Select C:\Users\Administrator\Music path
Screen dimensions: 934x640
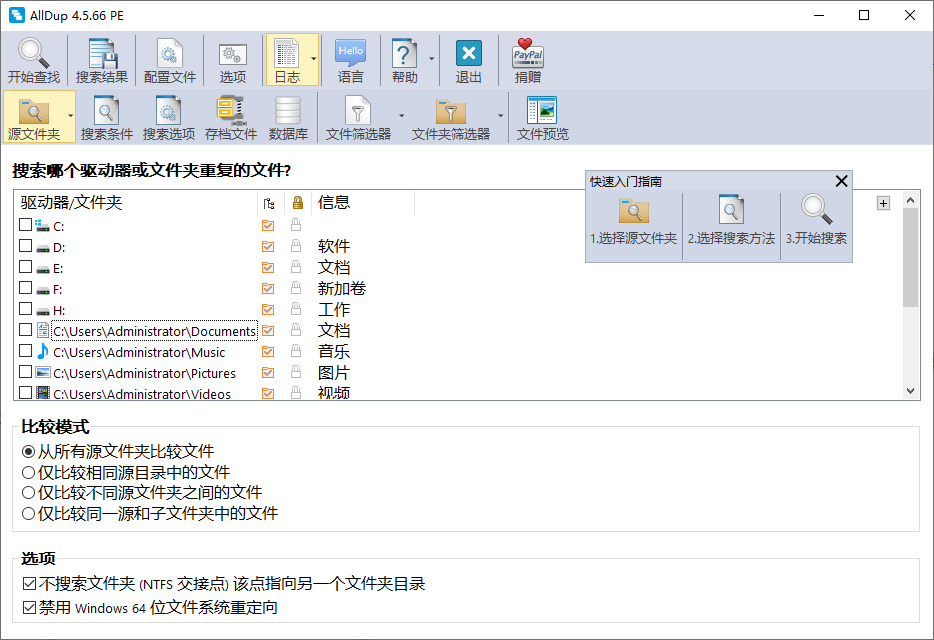click(x=139, y=352)
